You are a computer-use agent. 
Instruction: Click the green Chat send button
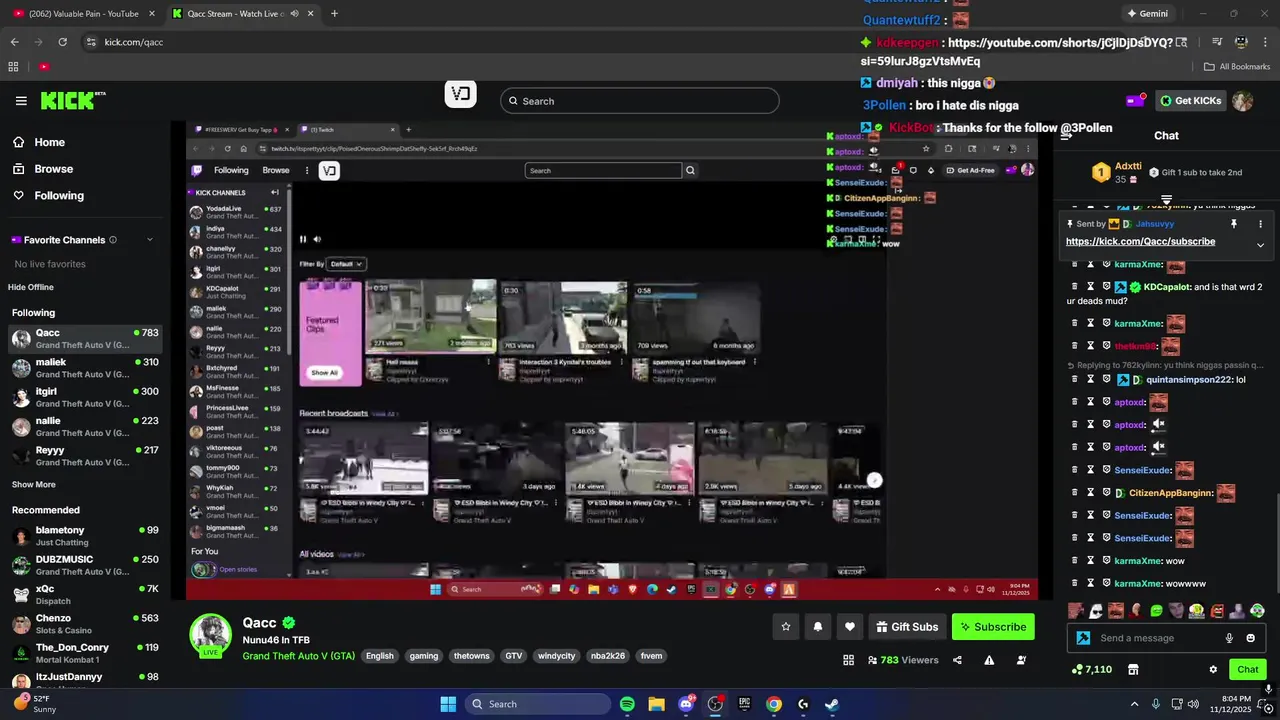pos(1248,669)
